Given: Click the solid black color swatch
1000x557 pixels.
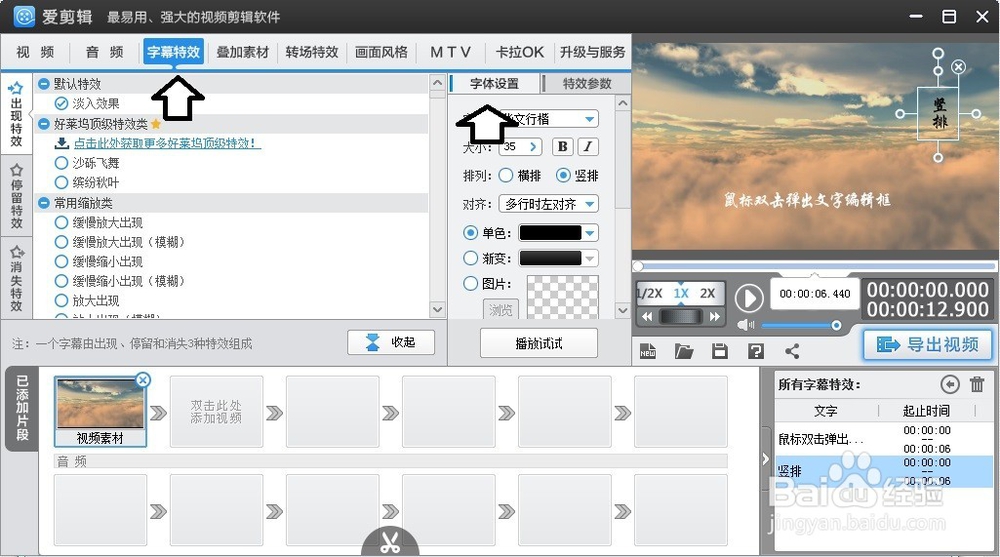Looking at the screenshot, I should tap(550, 233).
